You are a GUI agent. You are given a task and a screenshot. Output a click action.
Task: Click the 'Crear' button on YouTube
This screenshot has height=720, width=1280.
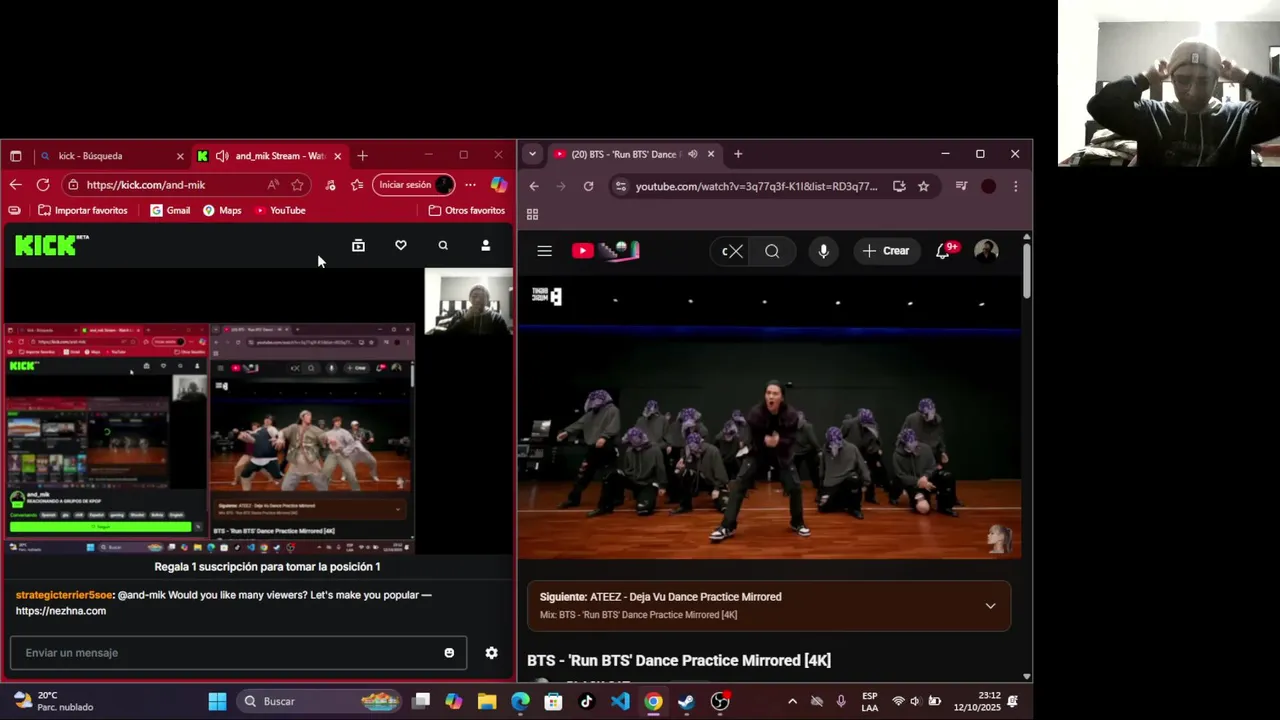click(x=886, y=251)
